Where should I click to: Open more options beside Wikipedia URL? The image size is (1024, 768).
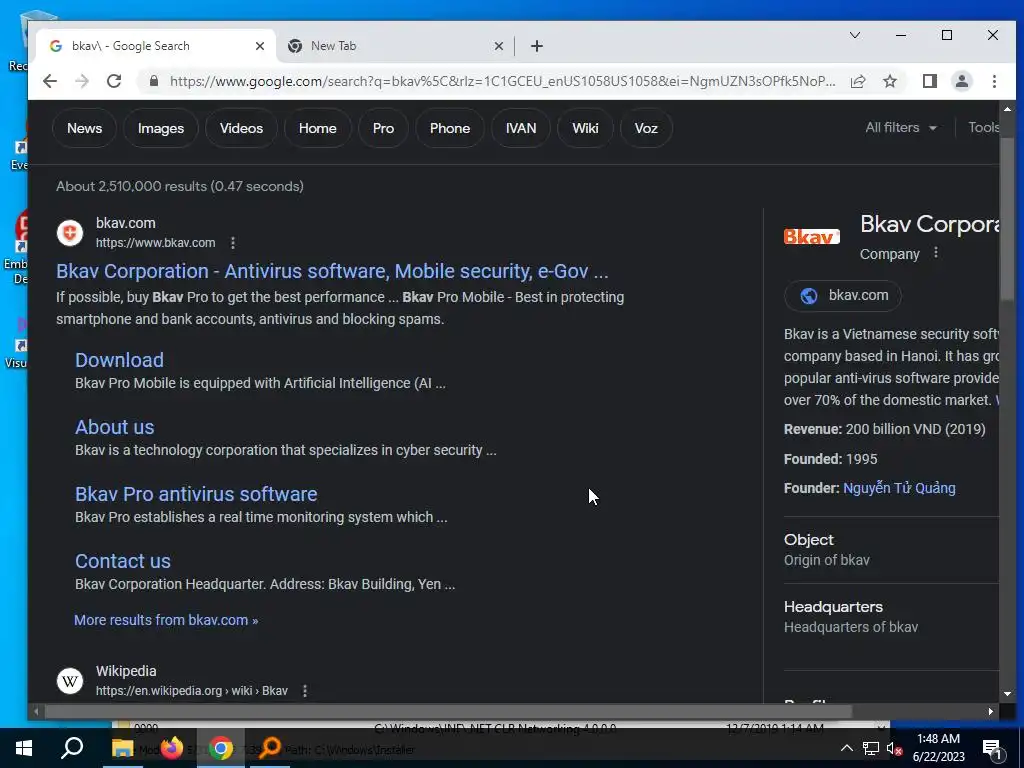(305, 691)
